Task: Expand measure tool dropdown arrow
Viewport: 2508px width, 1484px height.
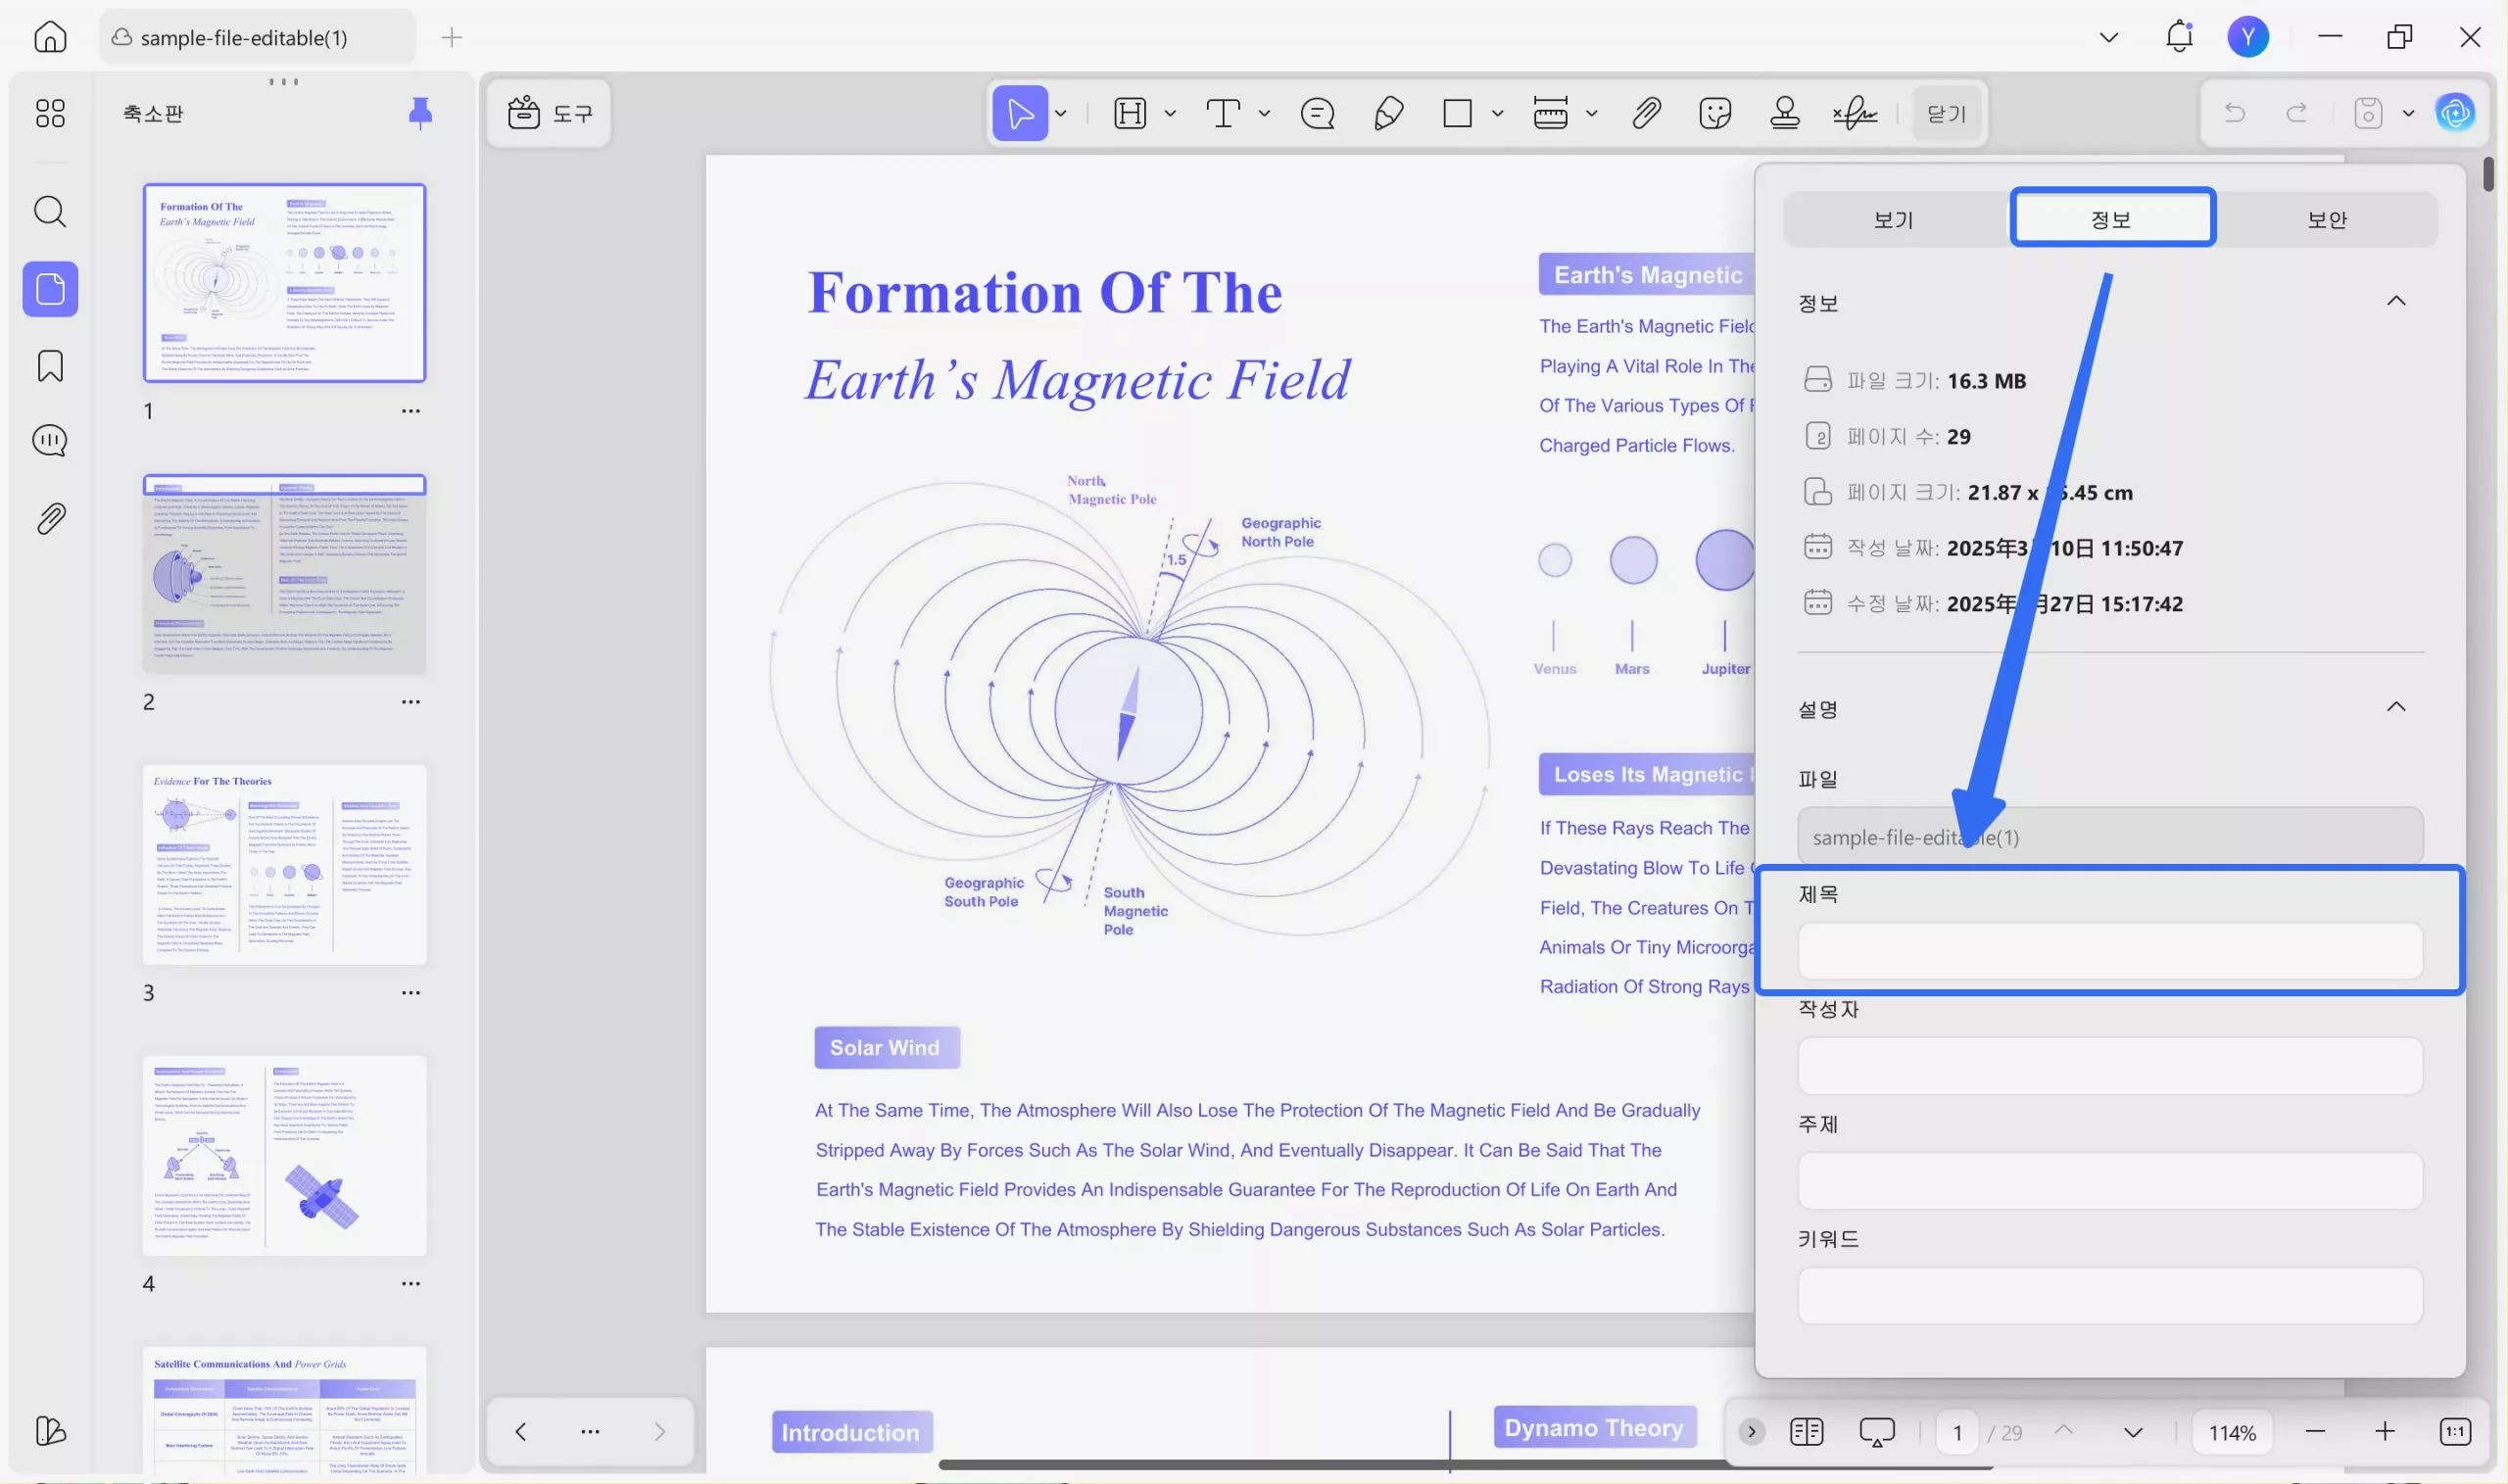Action: (x=1591, y=113)
